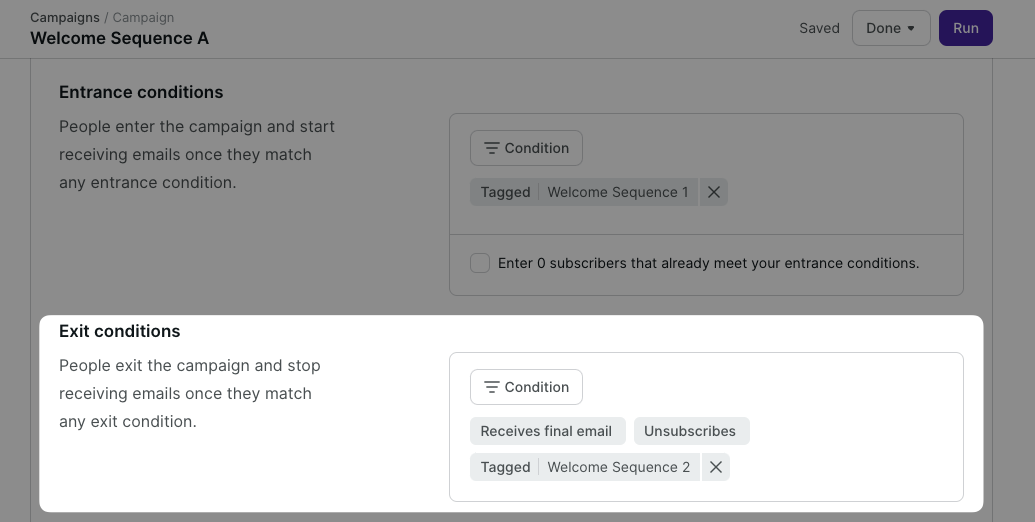Image resolution: width=1035 pixels, height=522 pixels.
Task: Go back to Campaigns via breadcrumb
Action: pyautogui.click(x=65, y=18)
